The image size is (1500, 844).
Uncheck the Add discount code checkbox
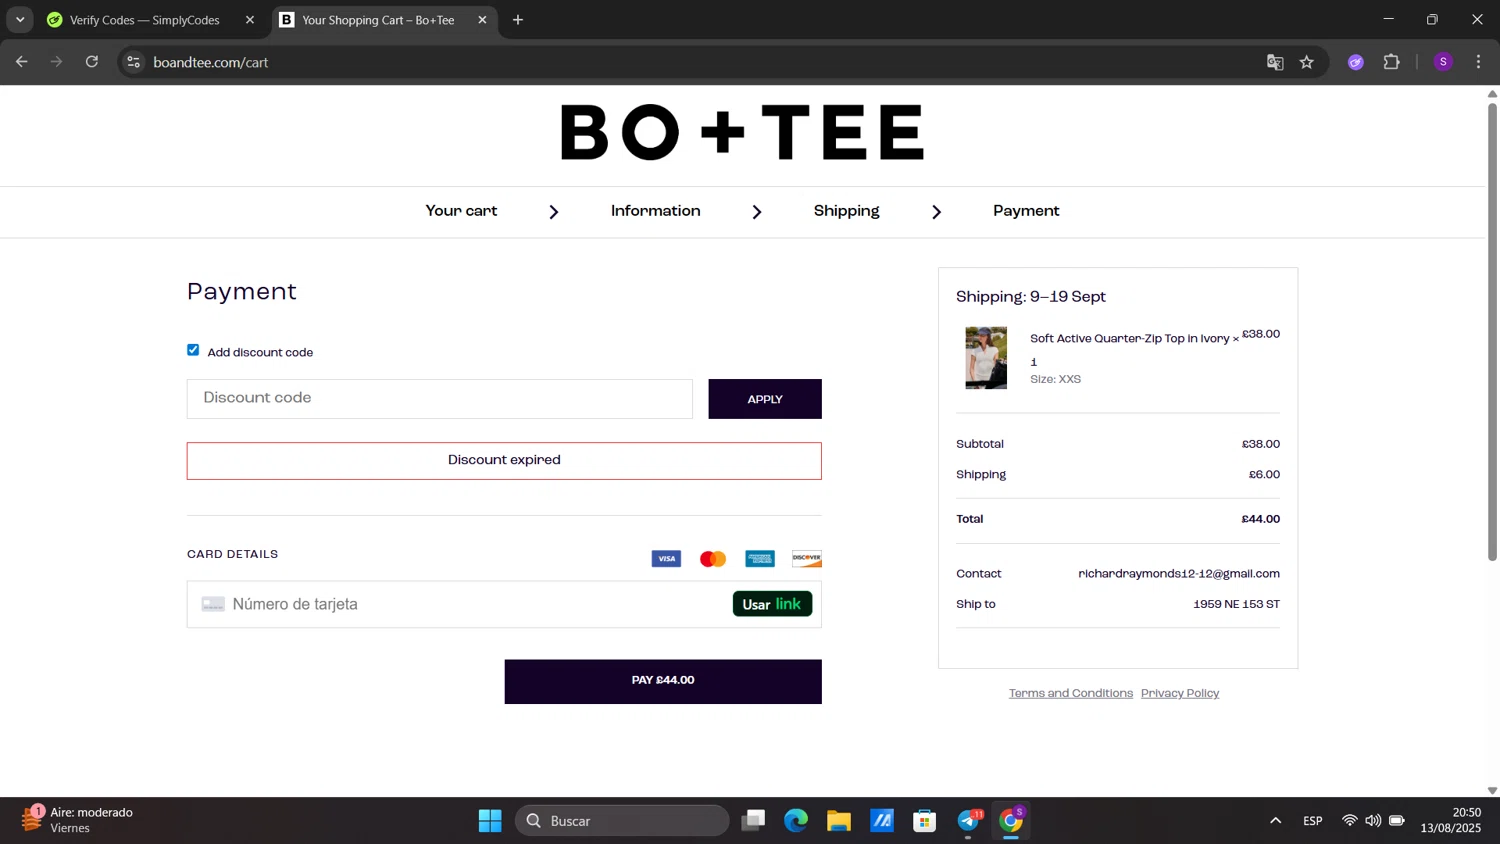(x=193, y=350)
